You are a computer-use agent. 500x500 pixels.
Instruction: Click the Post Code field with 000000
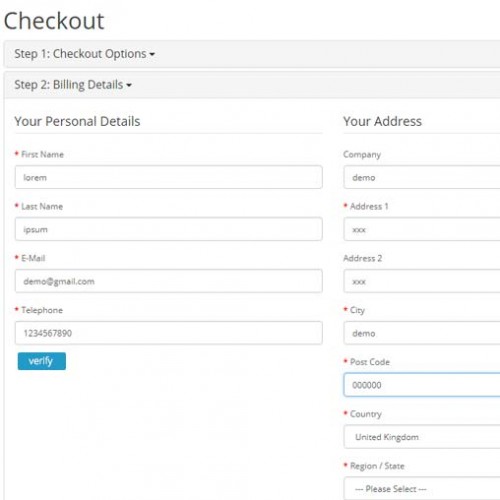[422, 385]
